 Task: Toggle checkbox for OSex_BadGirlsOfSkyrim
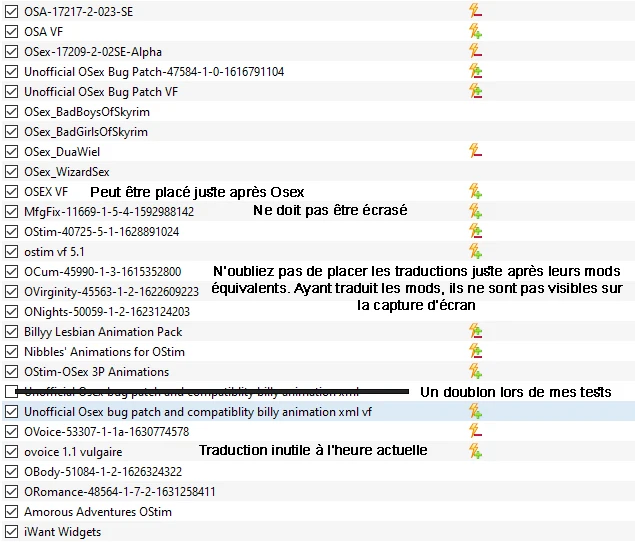click(x=11, y=131)
